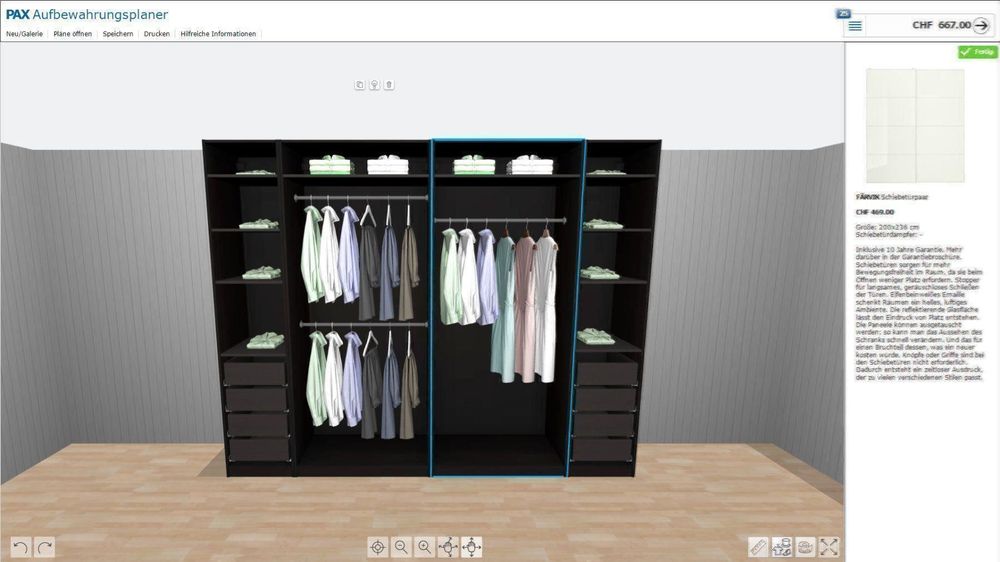Click the duplicate icon above the wardrobe
This screenshot has height=562, width=1000.
(x=359, y=85)
